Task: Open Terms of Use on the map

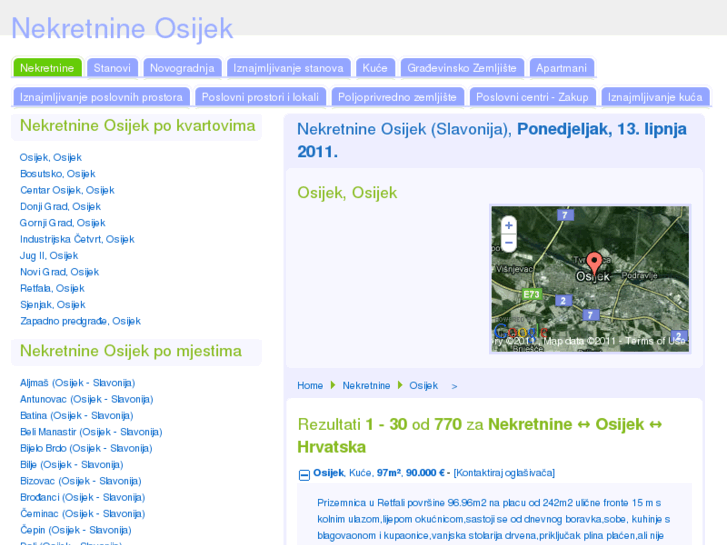Action: (655, 341)
